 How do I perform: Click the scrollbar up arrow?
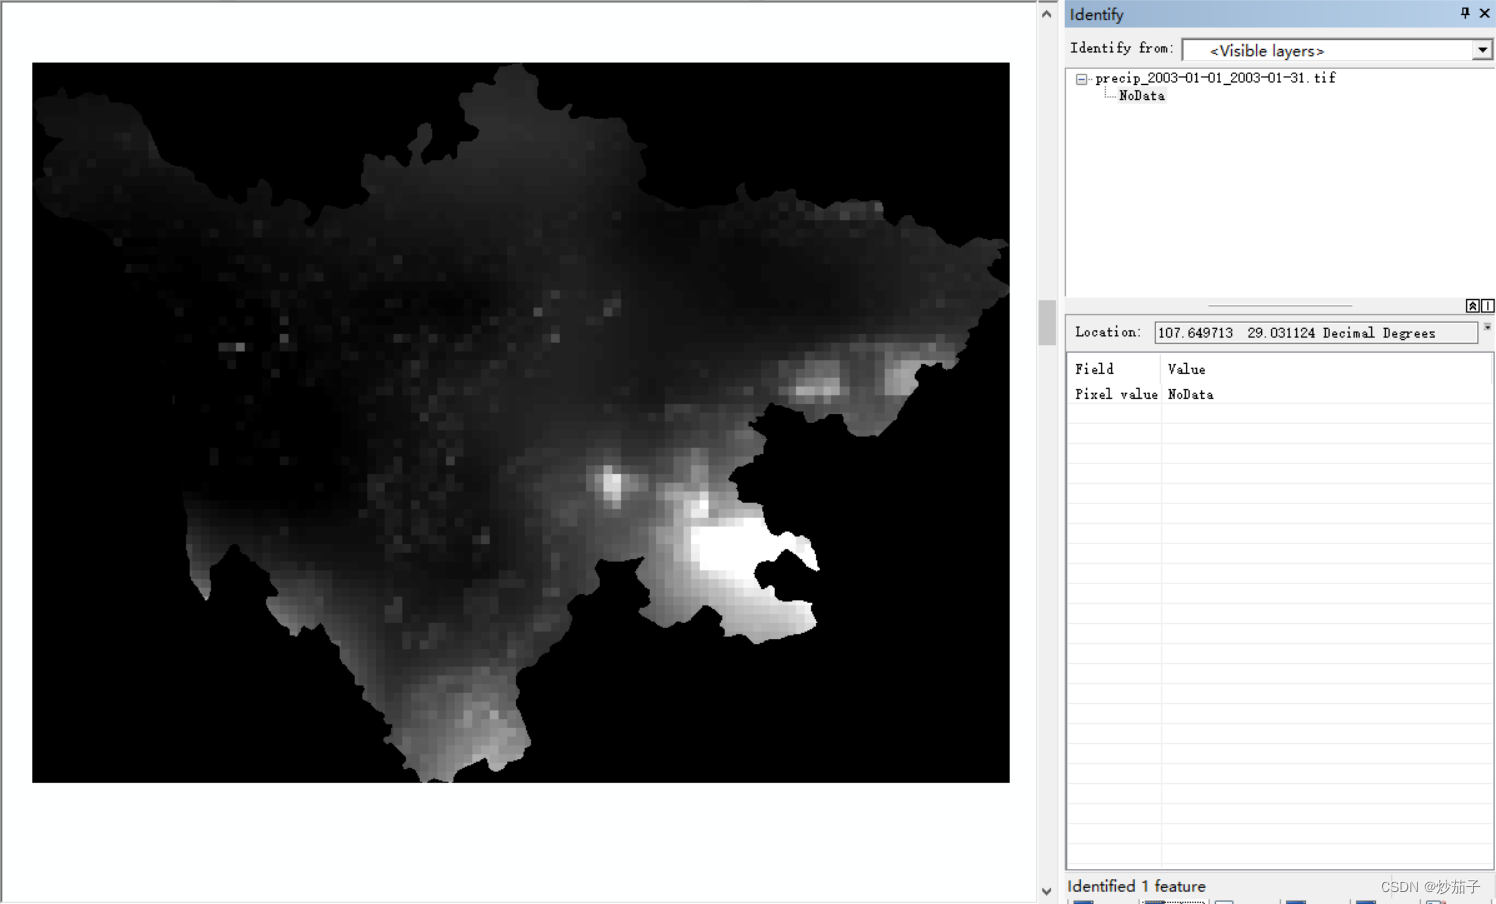[1046, 12]
